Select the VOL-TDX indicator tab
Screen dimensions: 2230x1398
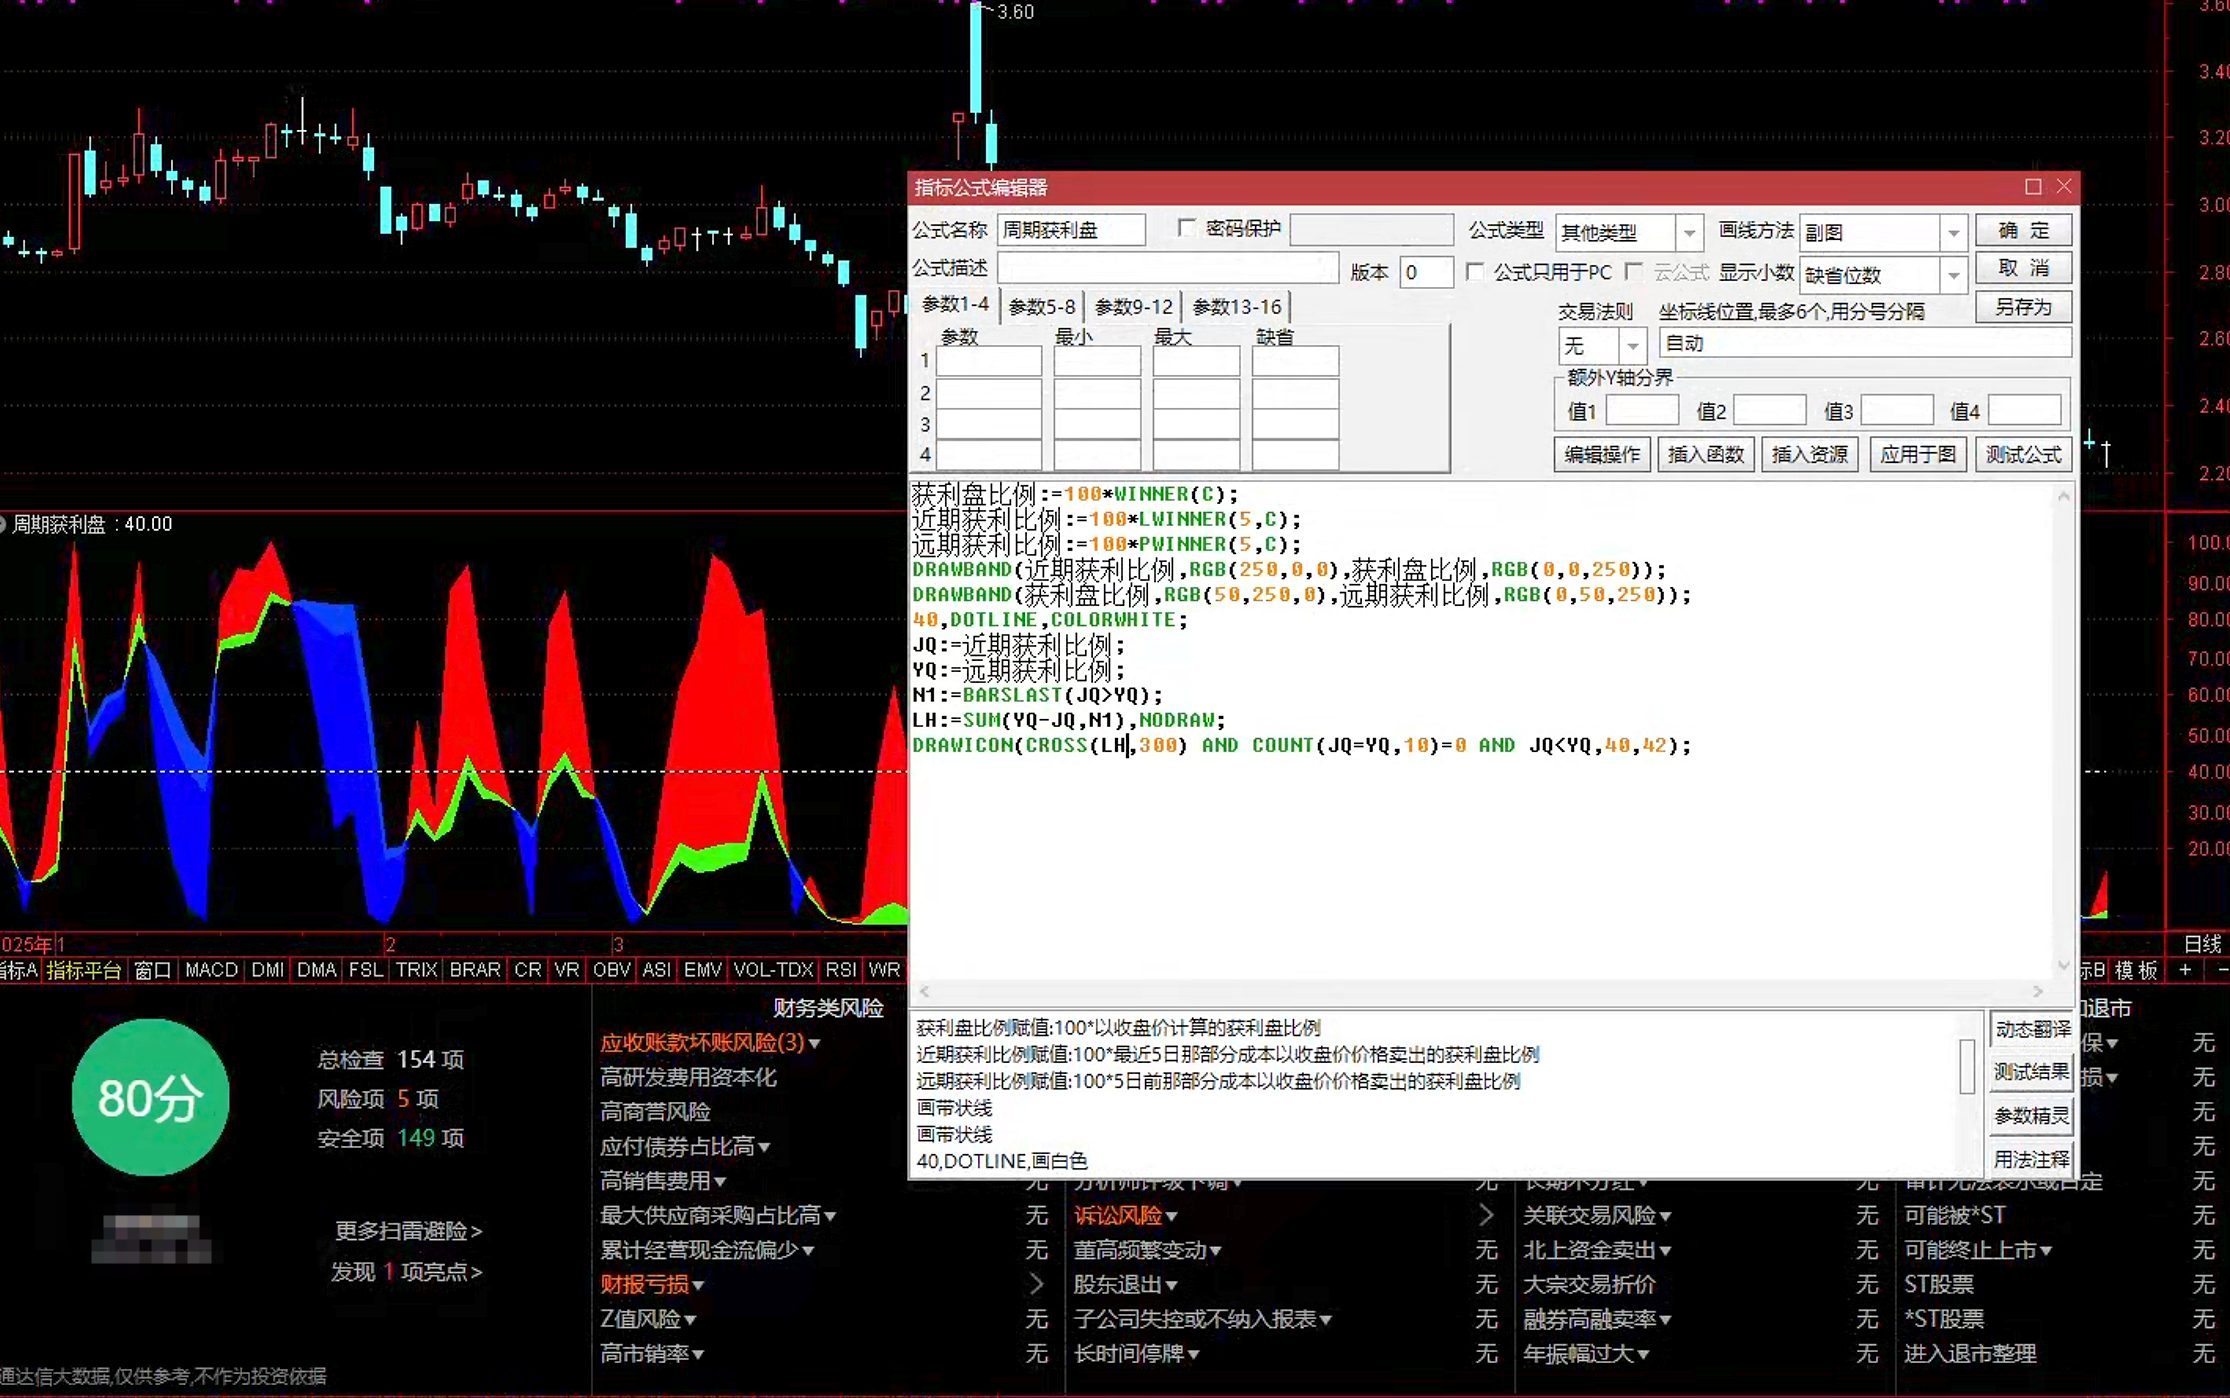point(773,970)
